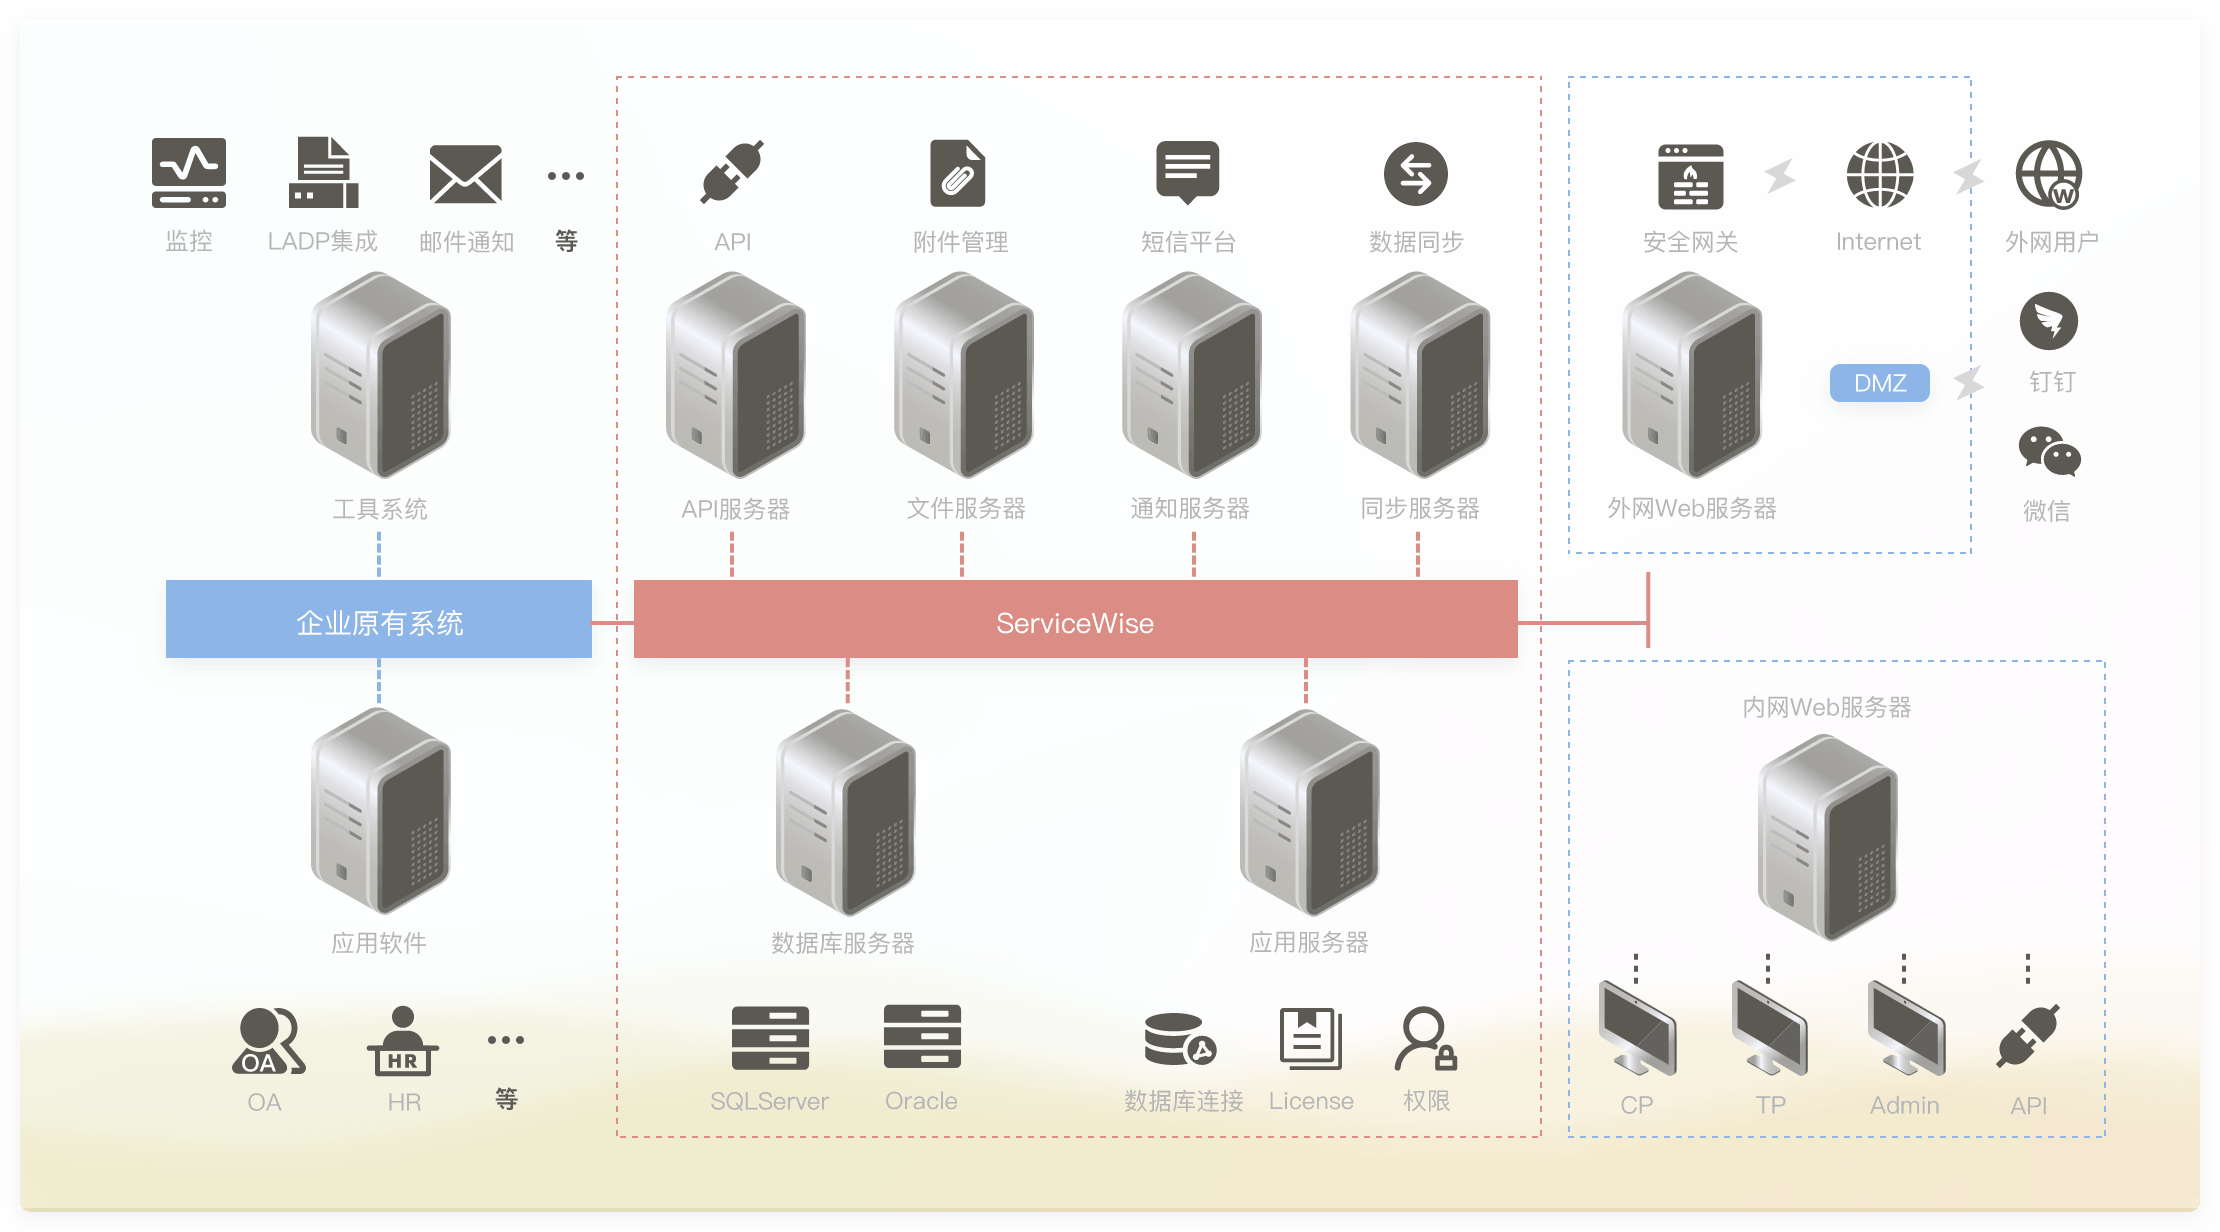Click the lightning bolt between 安全网关 and Internet
The width and height of the screenshot is (2220, 1232).
click(x=1780, y=176)
